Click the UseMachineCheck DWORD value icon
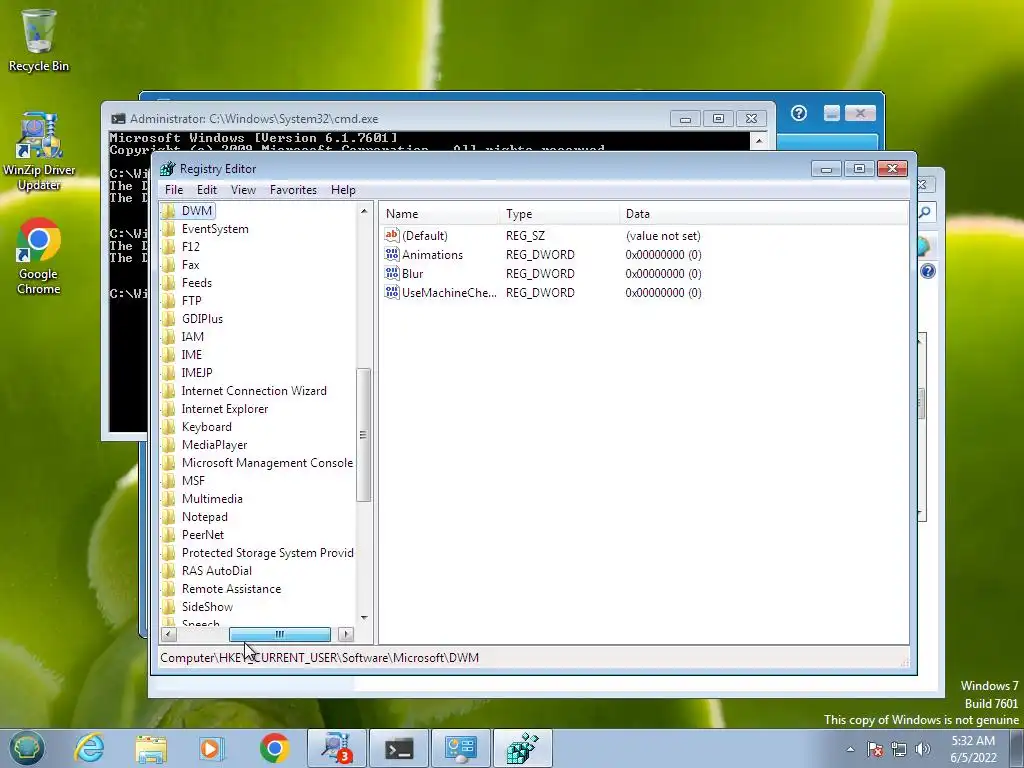Image resolution: width=1024 pixels, height=768 pixels. tap(392, 292)
